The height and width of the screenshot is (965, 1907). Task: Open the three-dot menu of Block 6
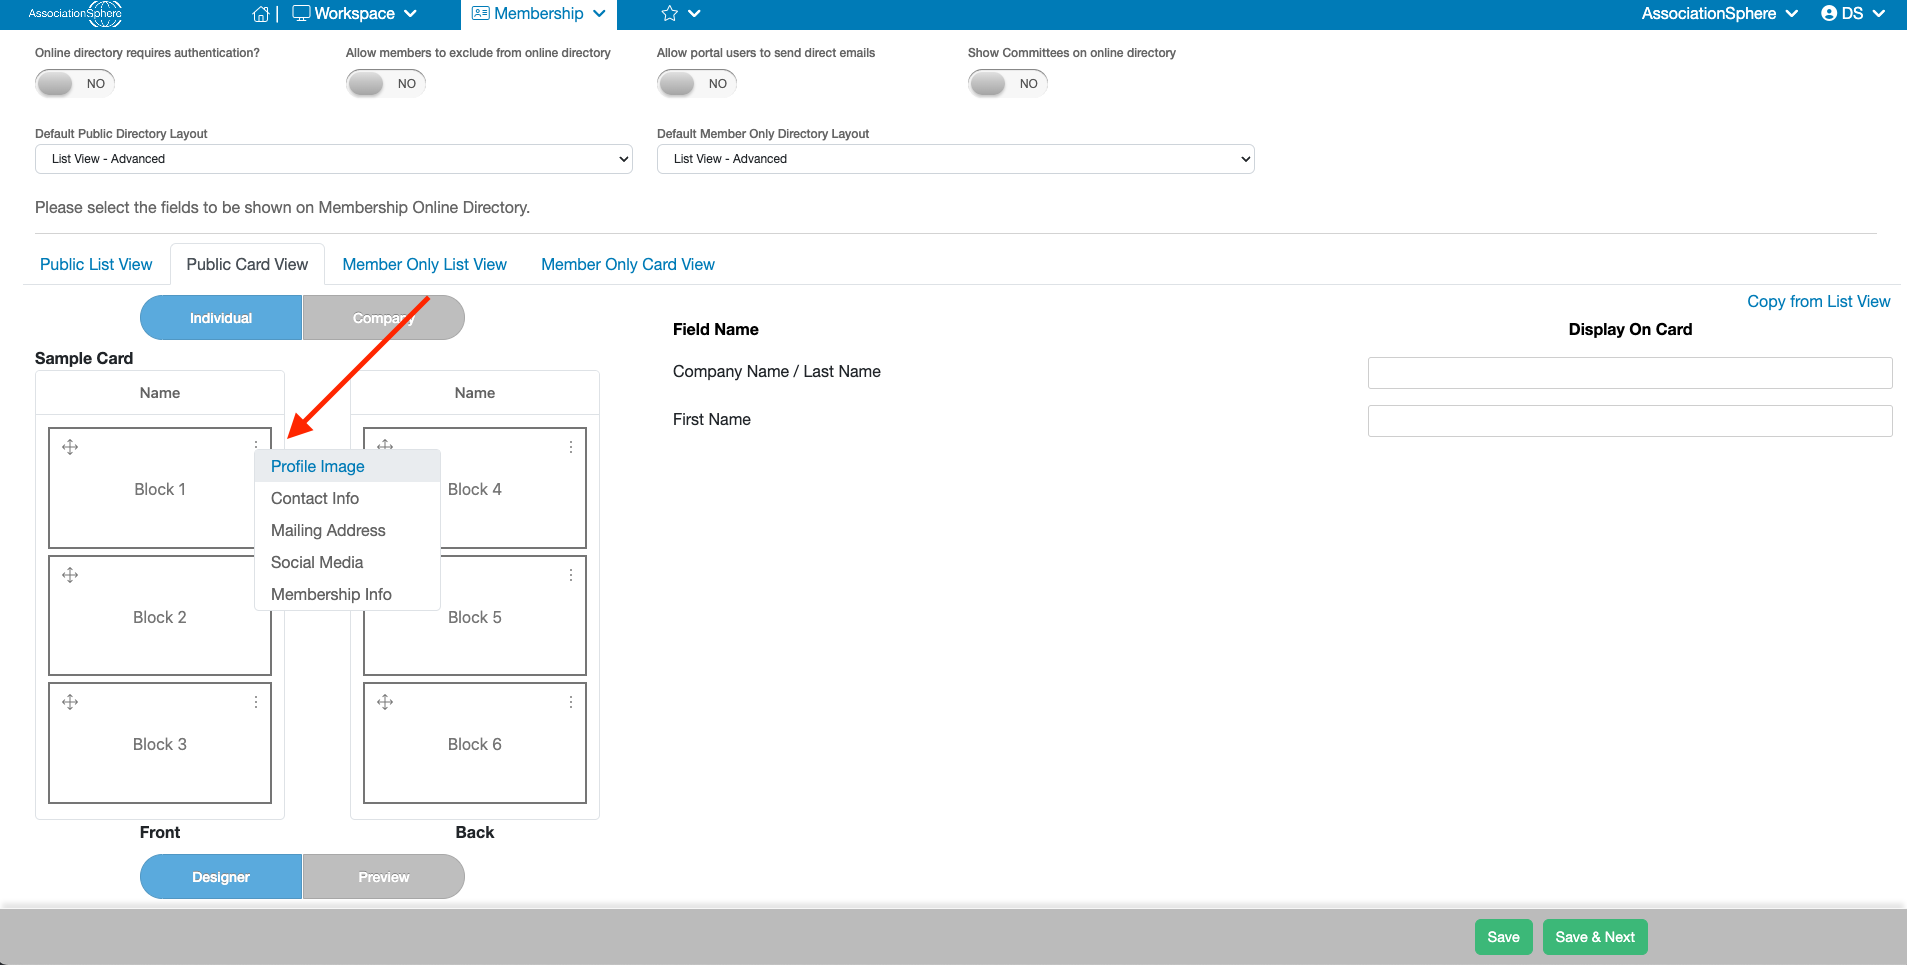[571, 702]
